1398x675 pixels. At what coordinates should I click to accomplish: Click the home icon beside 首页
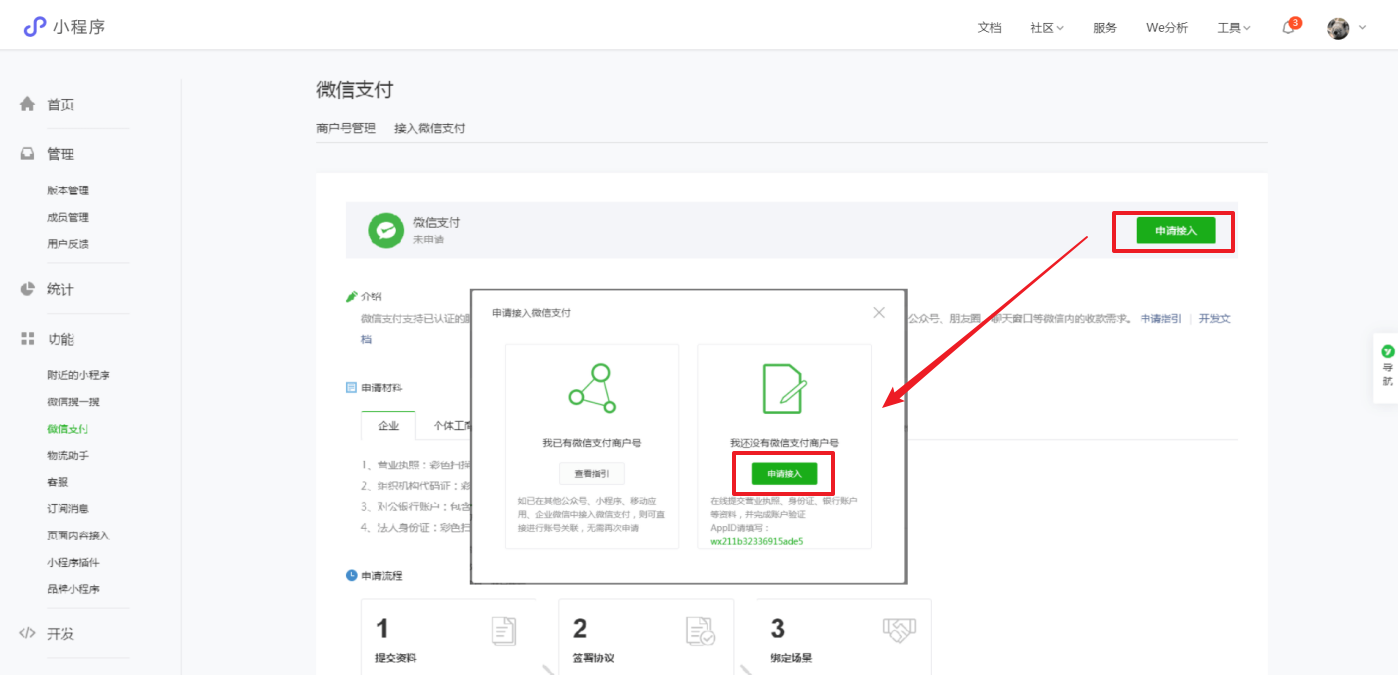(28, 104)
